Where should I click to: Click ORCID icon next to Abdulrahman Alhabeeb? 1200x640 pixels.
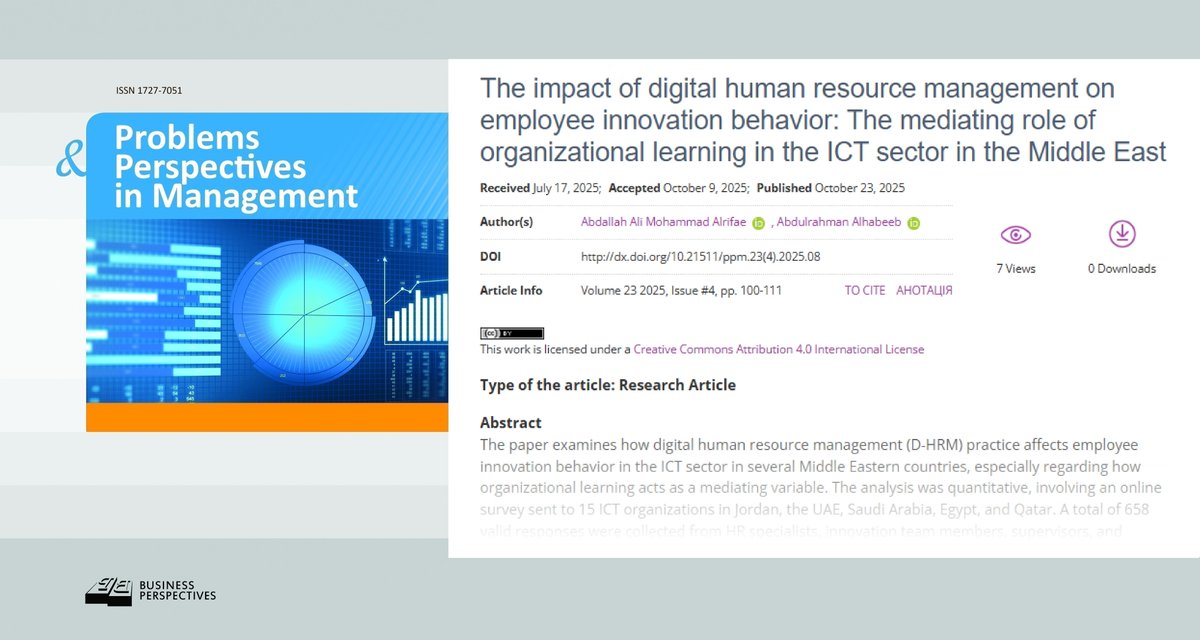pos(913,223)
